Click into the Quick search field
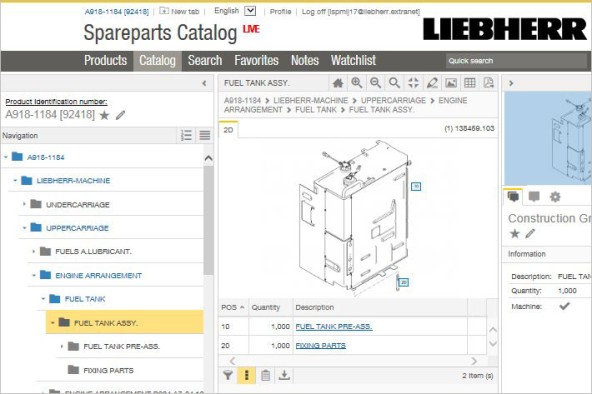Screen dimensions: 592x394 (516, 61)
